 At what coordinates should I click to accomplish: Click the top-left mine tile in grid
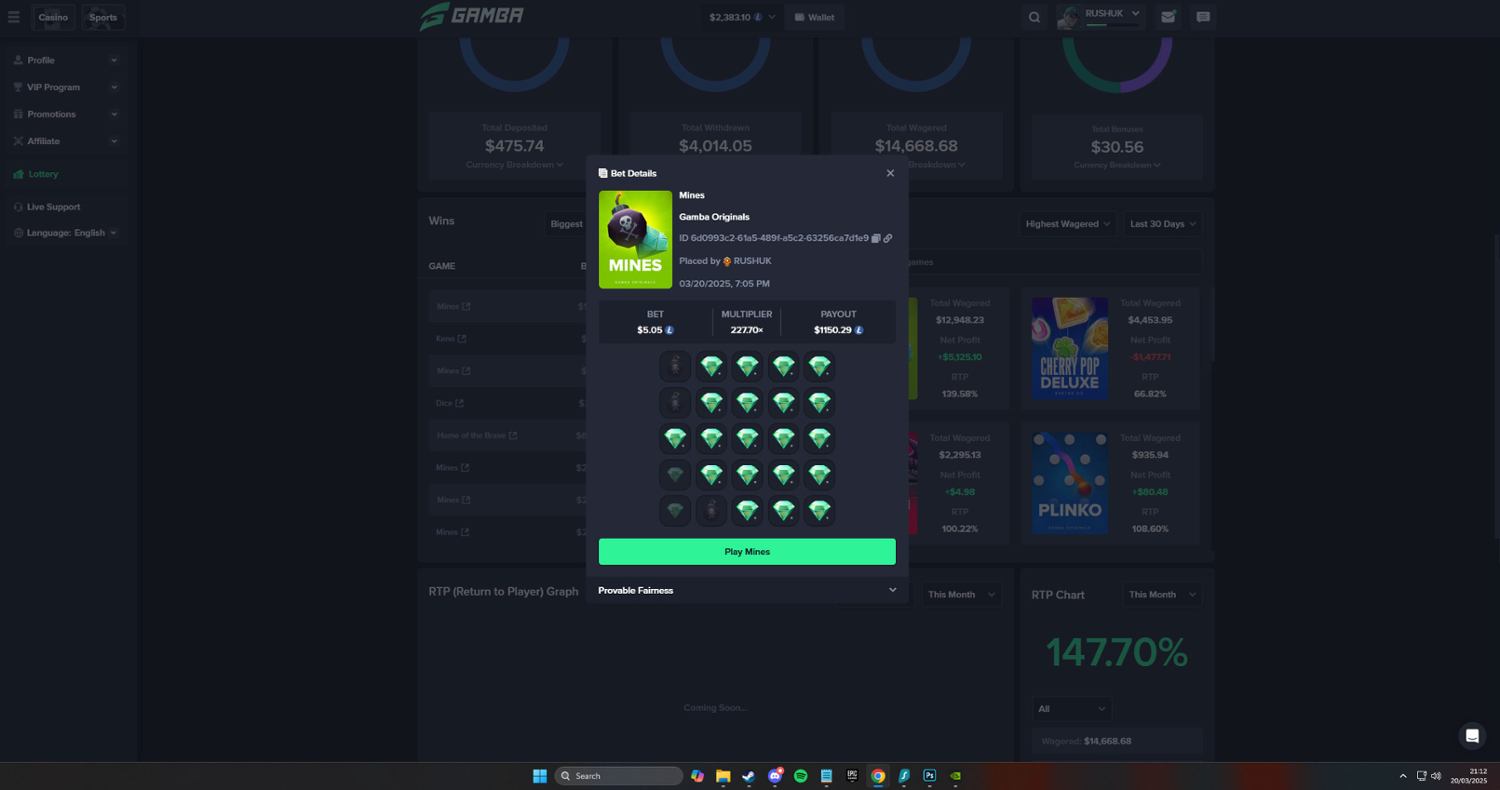(675, 367)
